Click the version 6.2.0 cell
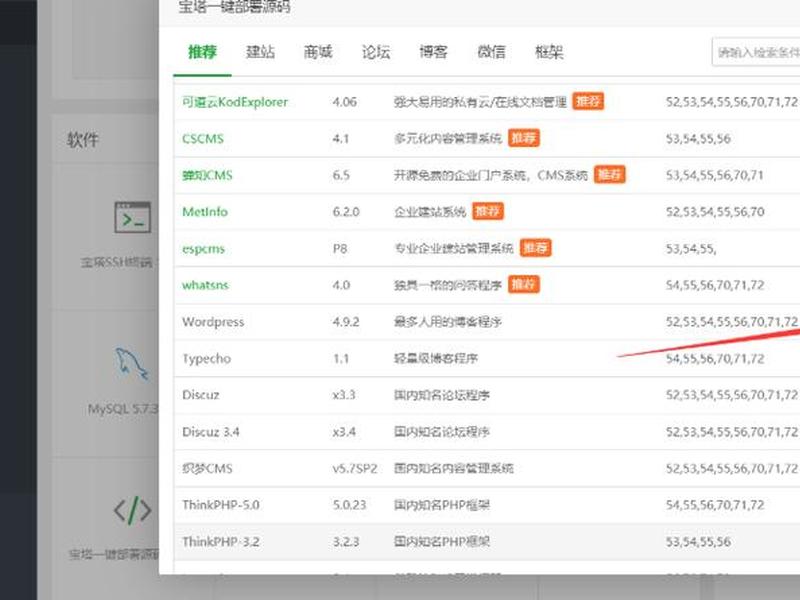This screenshot has height=600, width=800. click(346, 212)
